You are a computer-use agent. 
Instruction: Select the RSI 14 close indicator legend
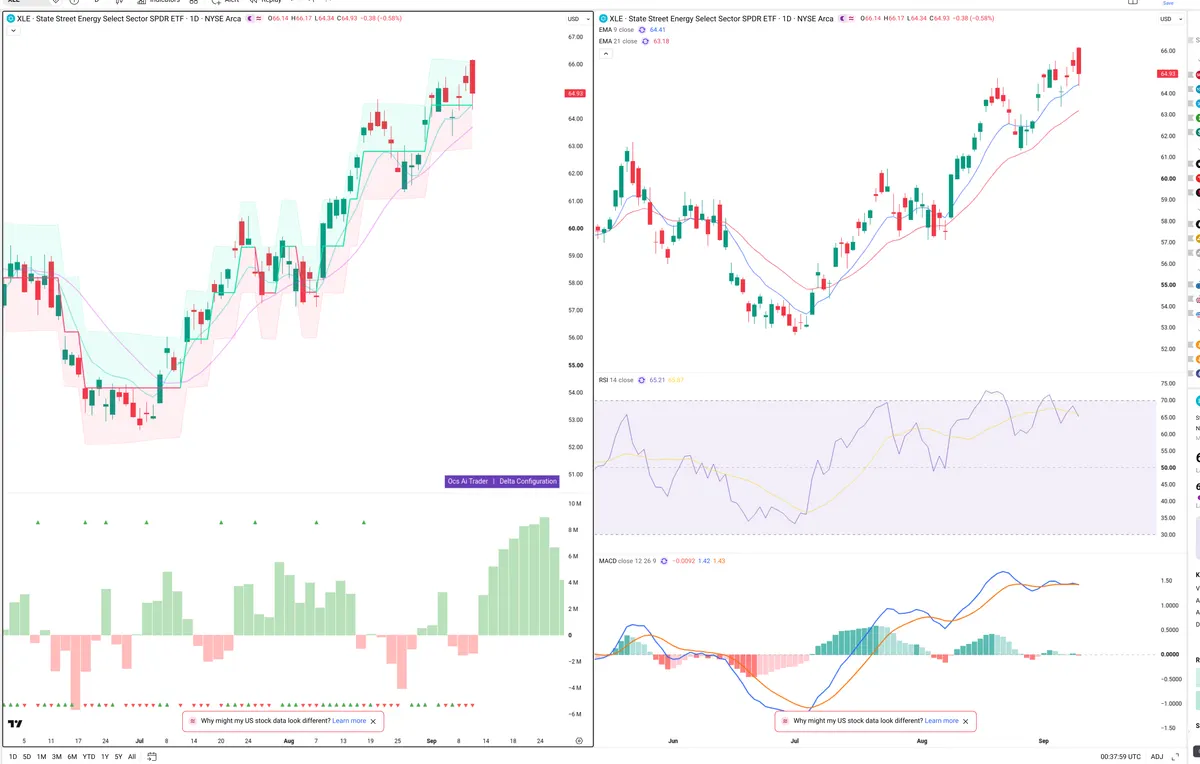pos(616,380)
